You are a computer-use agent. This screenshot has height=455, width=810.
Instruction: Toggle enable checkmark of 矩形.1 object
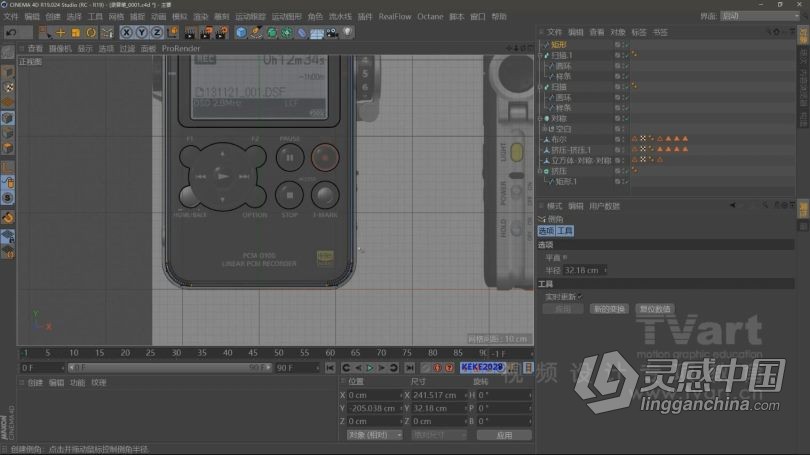627,181
